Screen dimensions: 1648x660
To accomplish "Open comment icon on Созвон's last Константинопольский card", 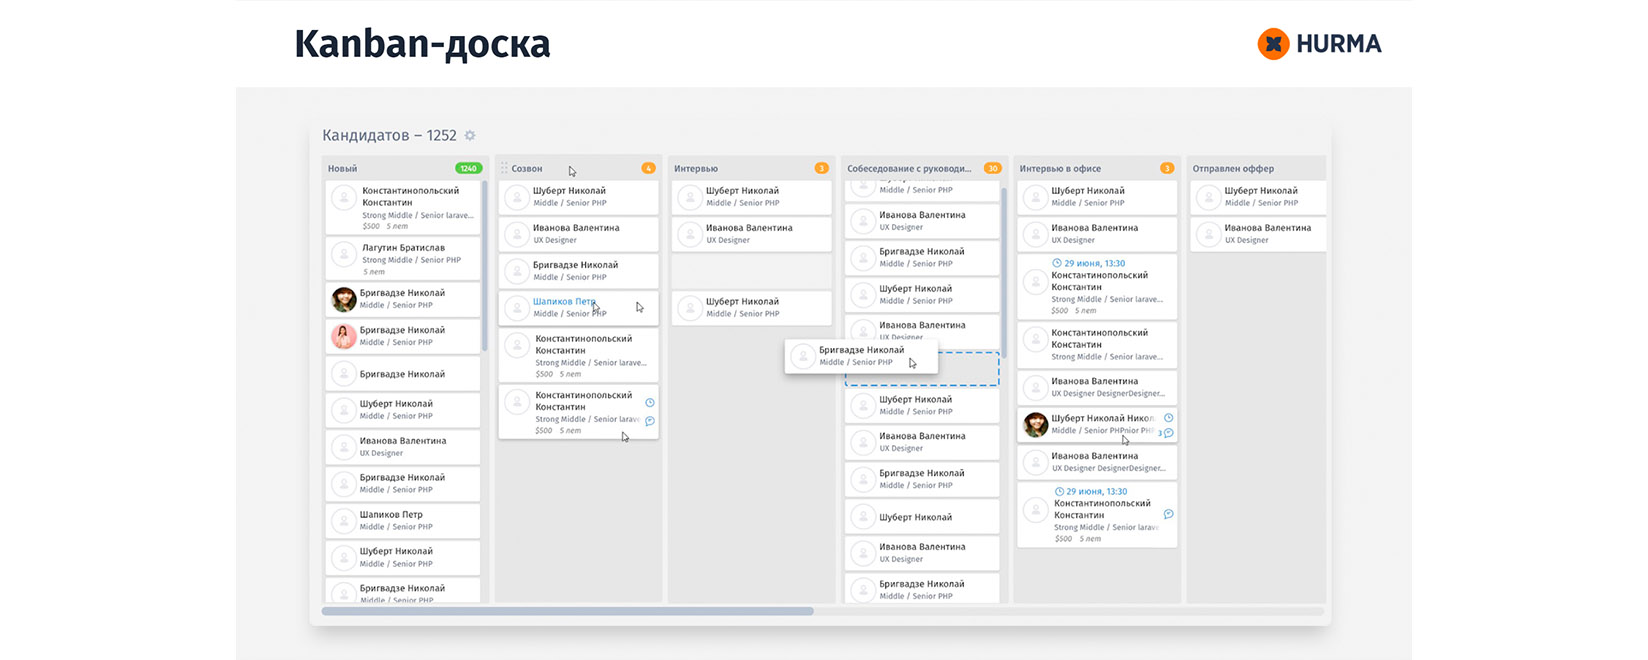I will pyautogui.click(x=650, y=421).
